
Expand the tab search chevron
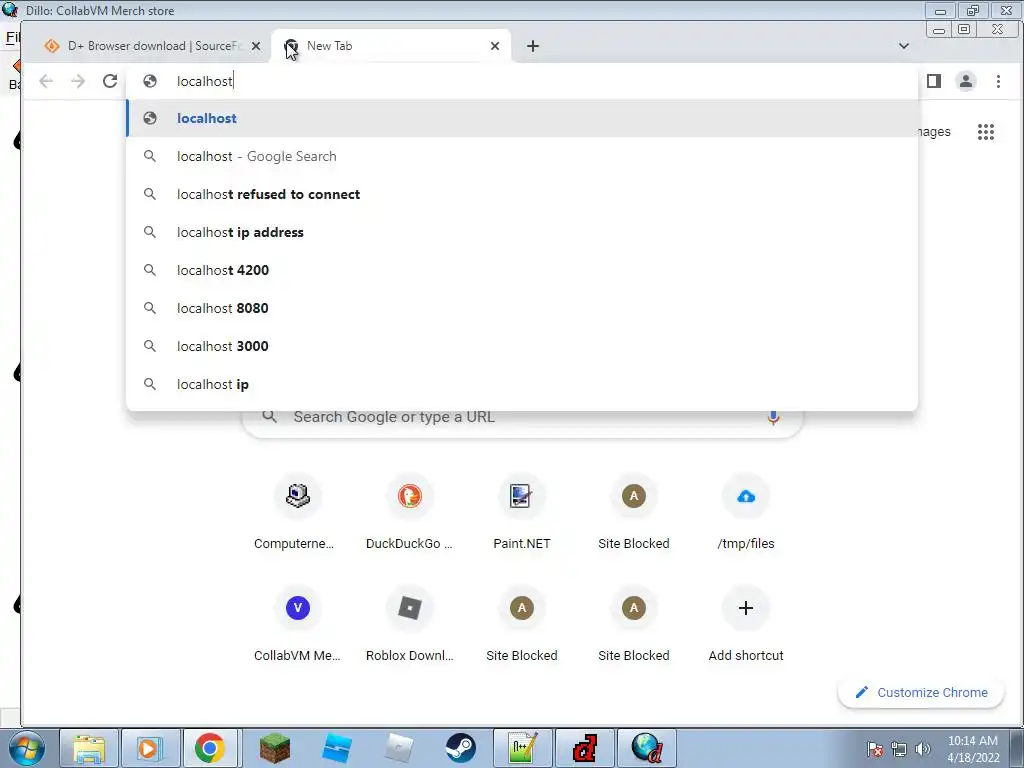904,46
